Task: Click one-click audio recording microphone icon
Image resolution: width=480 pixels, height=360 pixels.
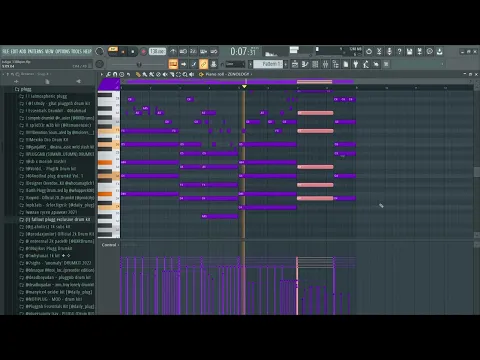Action: tap(389, 51)
